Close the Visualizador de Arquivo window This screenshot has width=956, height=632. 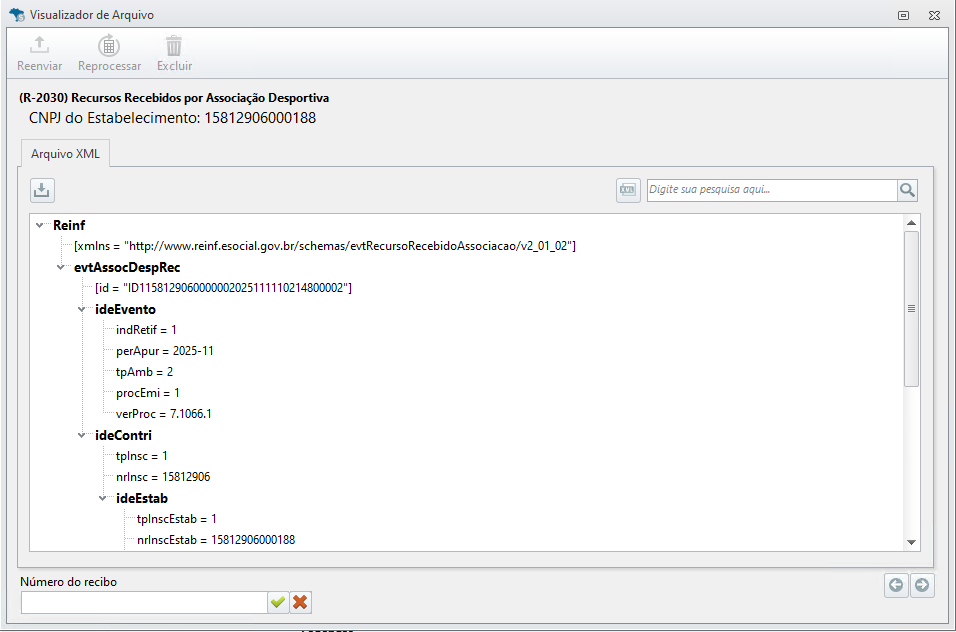(x=934, y=15)
